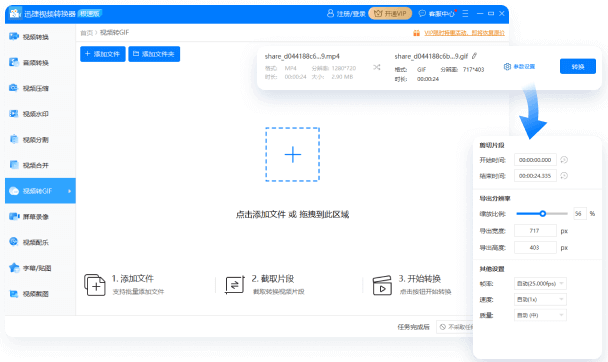Viewport: 608px width, 362px height.
Task: Click the 开始时间 input field
Action: tap(535, 160)
